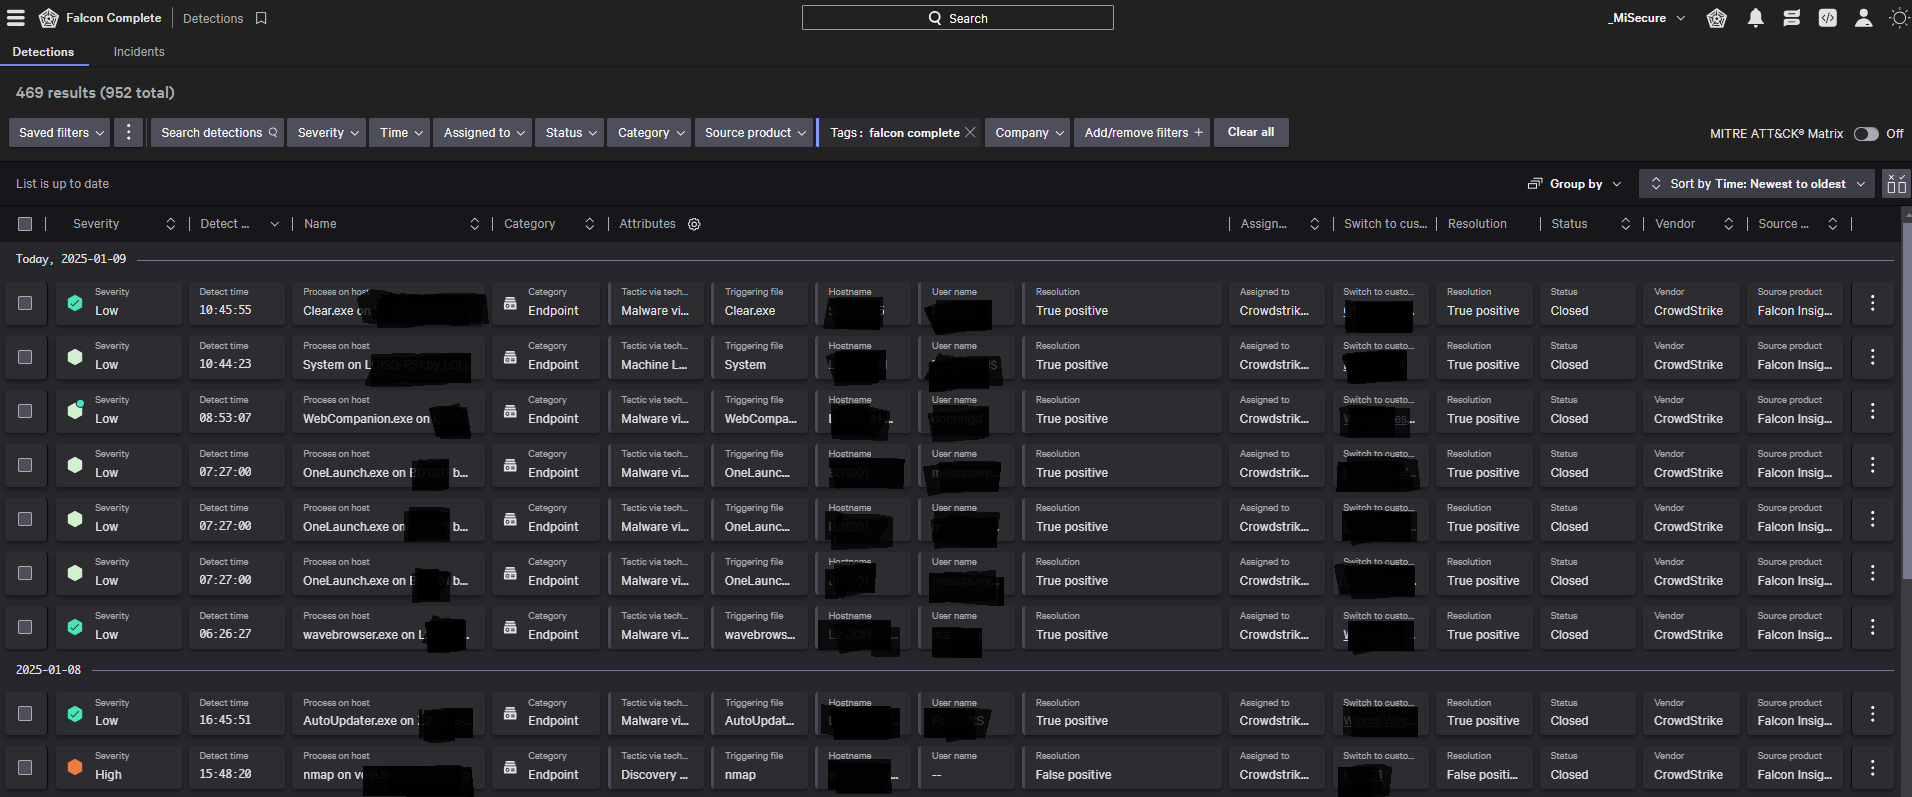The image size is (1912, 797).
Task: Switch the list layout view icon
Action: pyautogui.click(x=1896, y=184)
